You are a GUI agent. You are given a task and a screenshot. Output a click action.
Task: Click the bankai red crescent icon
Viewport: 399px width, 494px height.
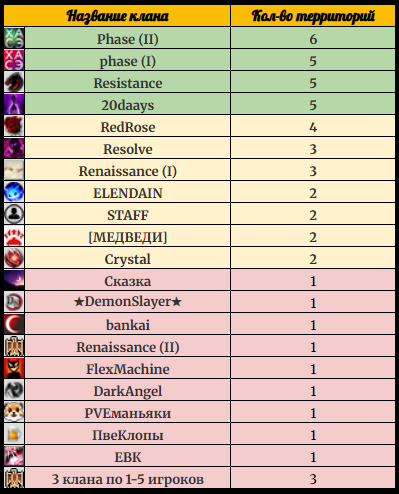[x=14, y=324]
